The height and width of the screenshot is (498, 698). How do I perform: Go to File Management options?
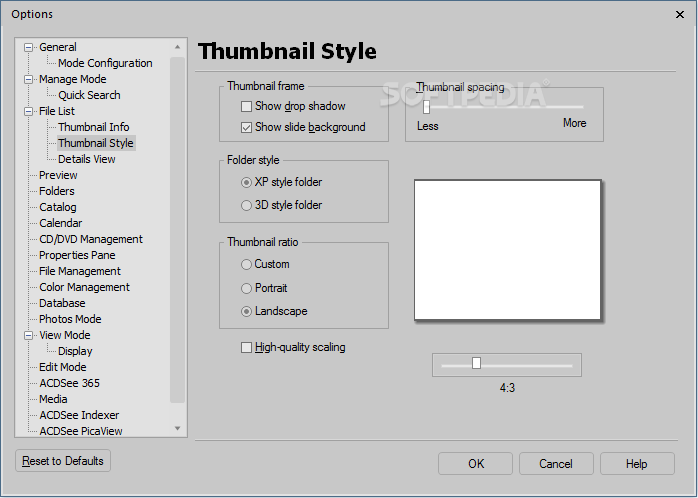click(80, 271)
